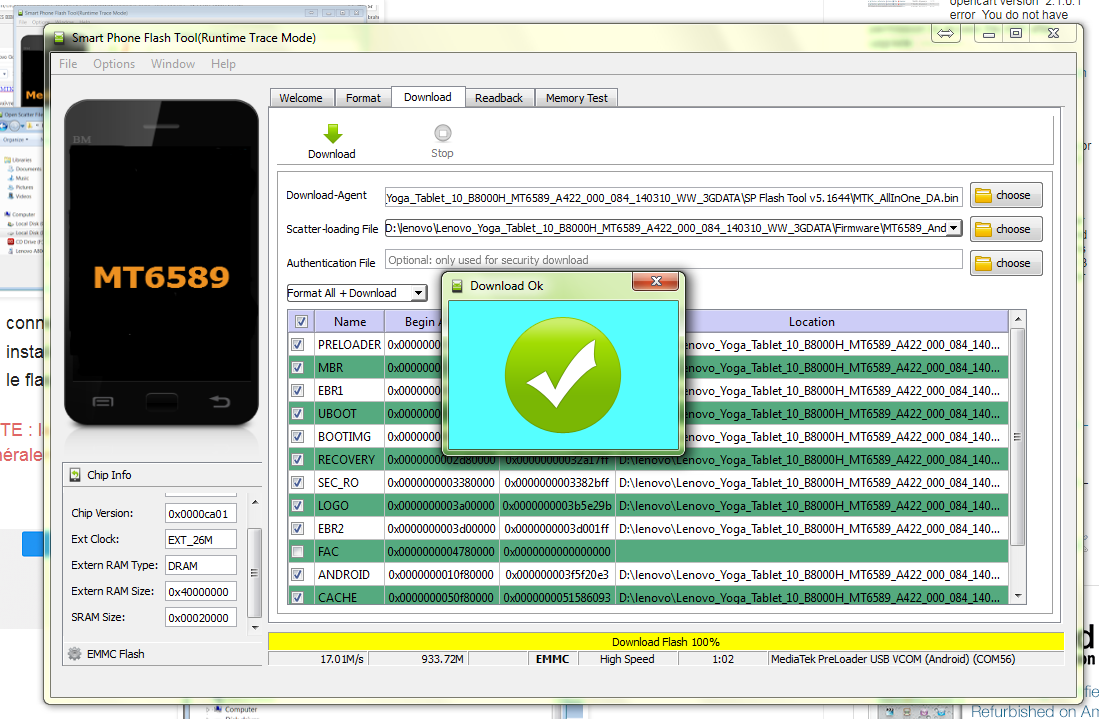
Task: Click the Extern RAM Size value field
Action: (x=200, y=591)
